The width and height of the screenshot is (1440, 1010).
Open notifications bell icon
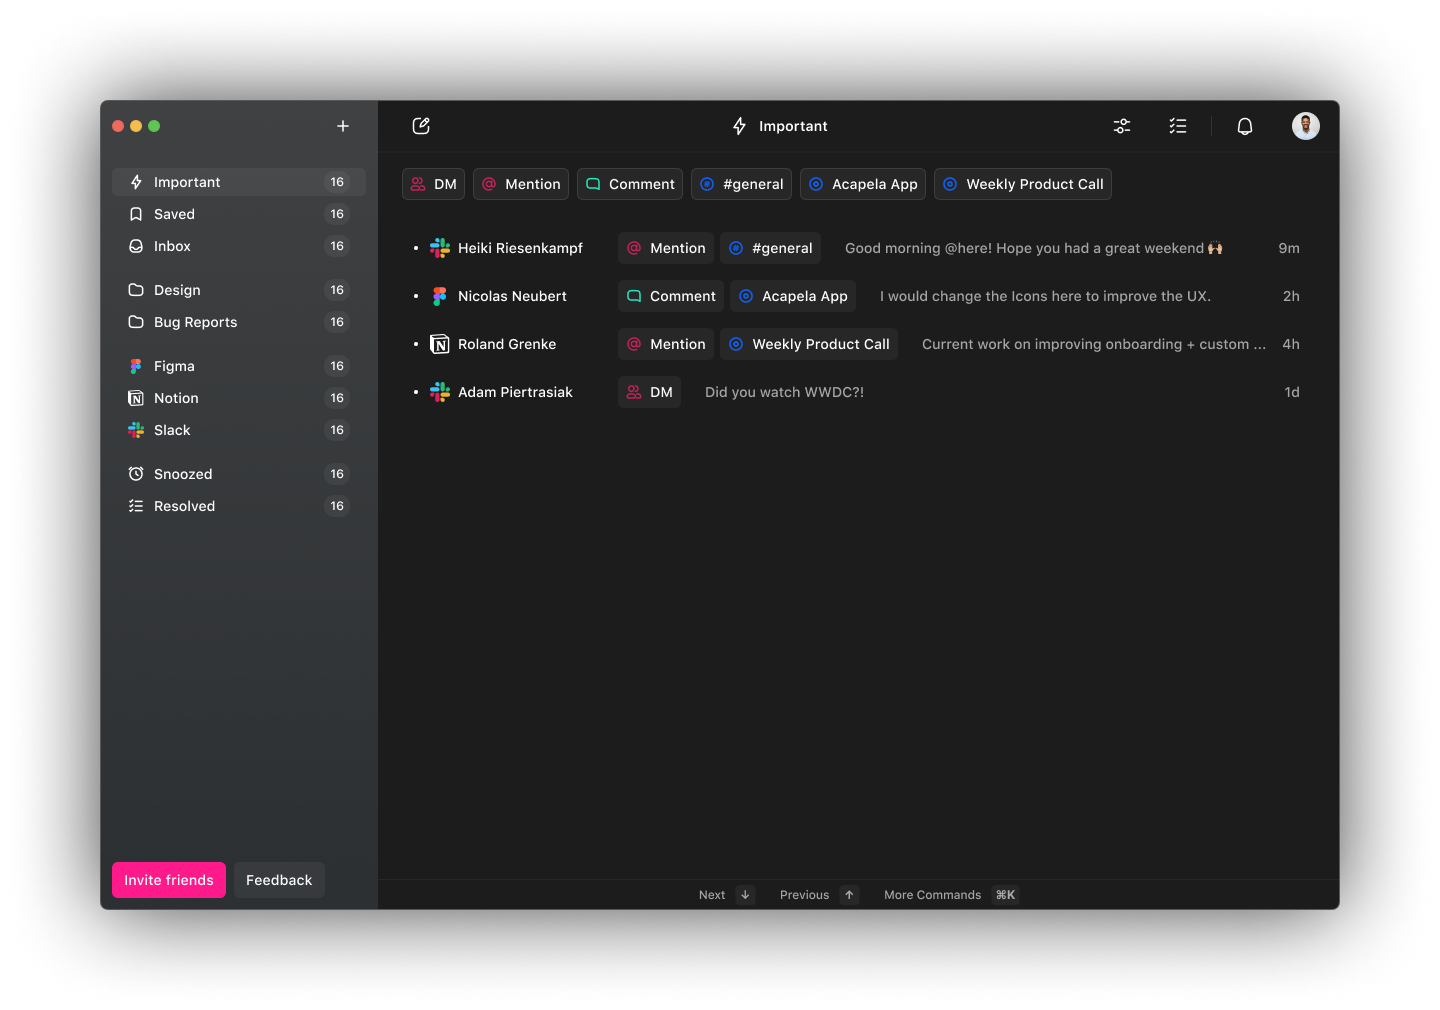pyautogui.click(x=1245, y=126)
